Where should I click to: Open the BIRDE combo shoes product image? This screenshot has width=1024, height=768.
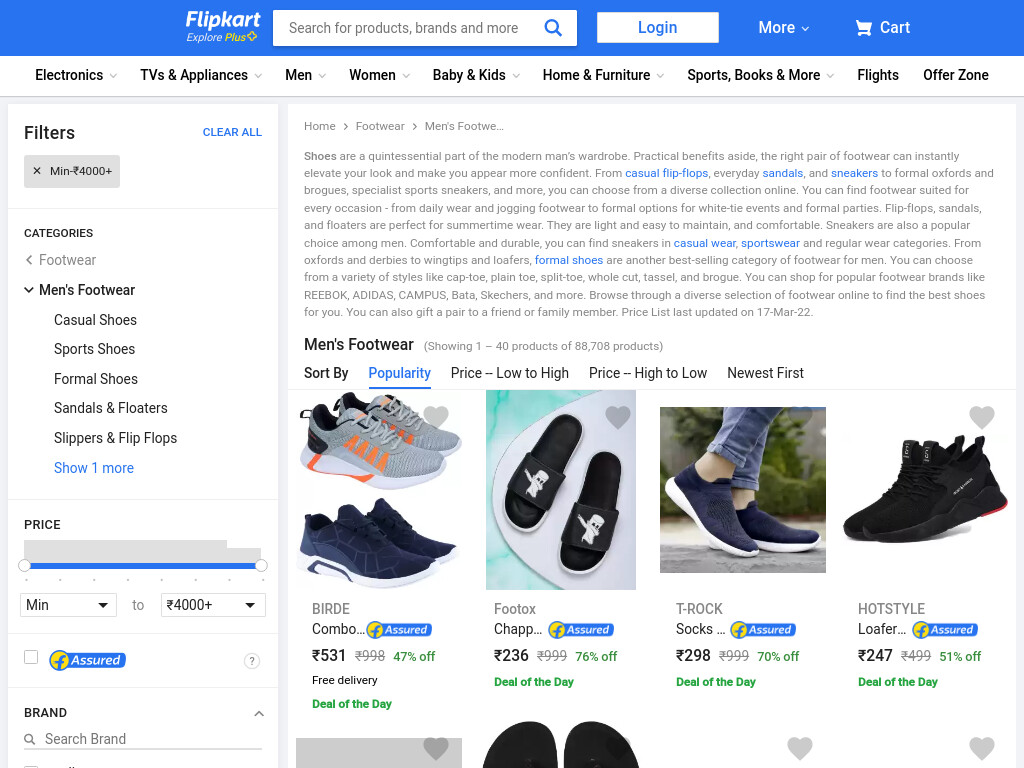point(379,489)
